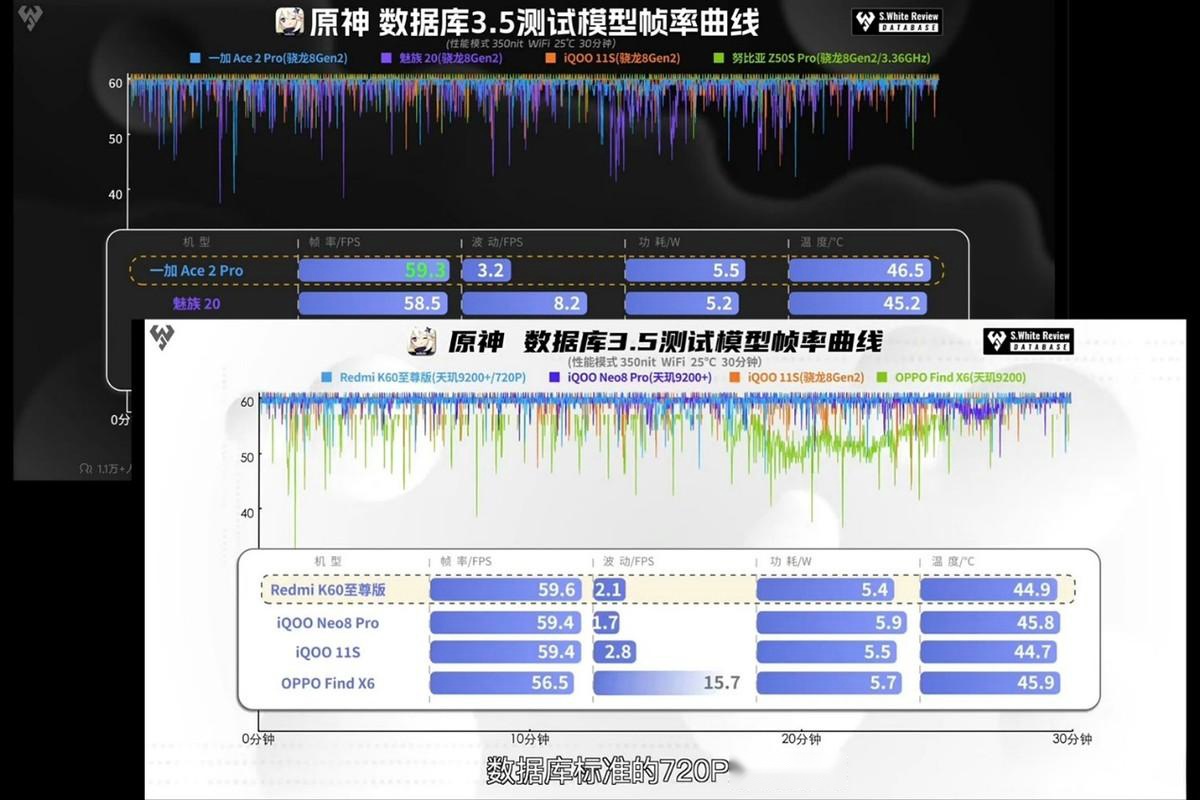Screen dimensions: 1200x800
Task: Click the 帧率/FPS column header in white table
Action: tap(466, 562)
